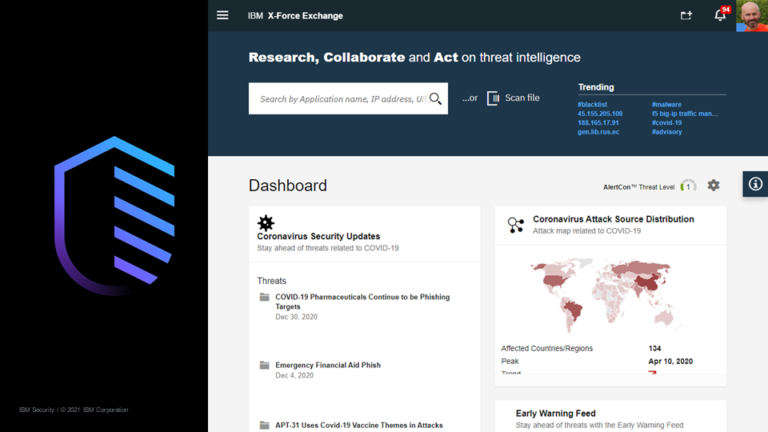Open trending f5 big-ip traffic man... link
768x432 pixels.
(684, 114)
